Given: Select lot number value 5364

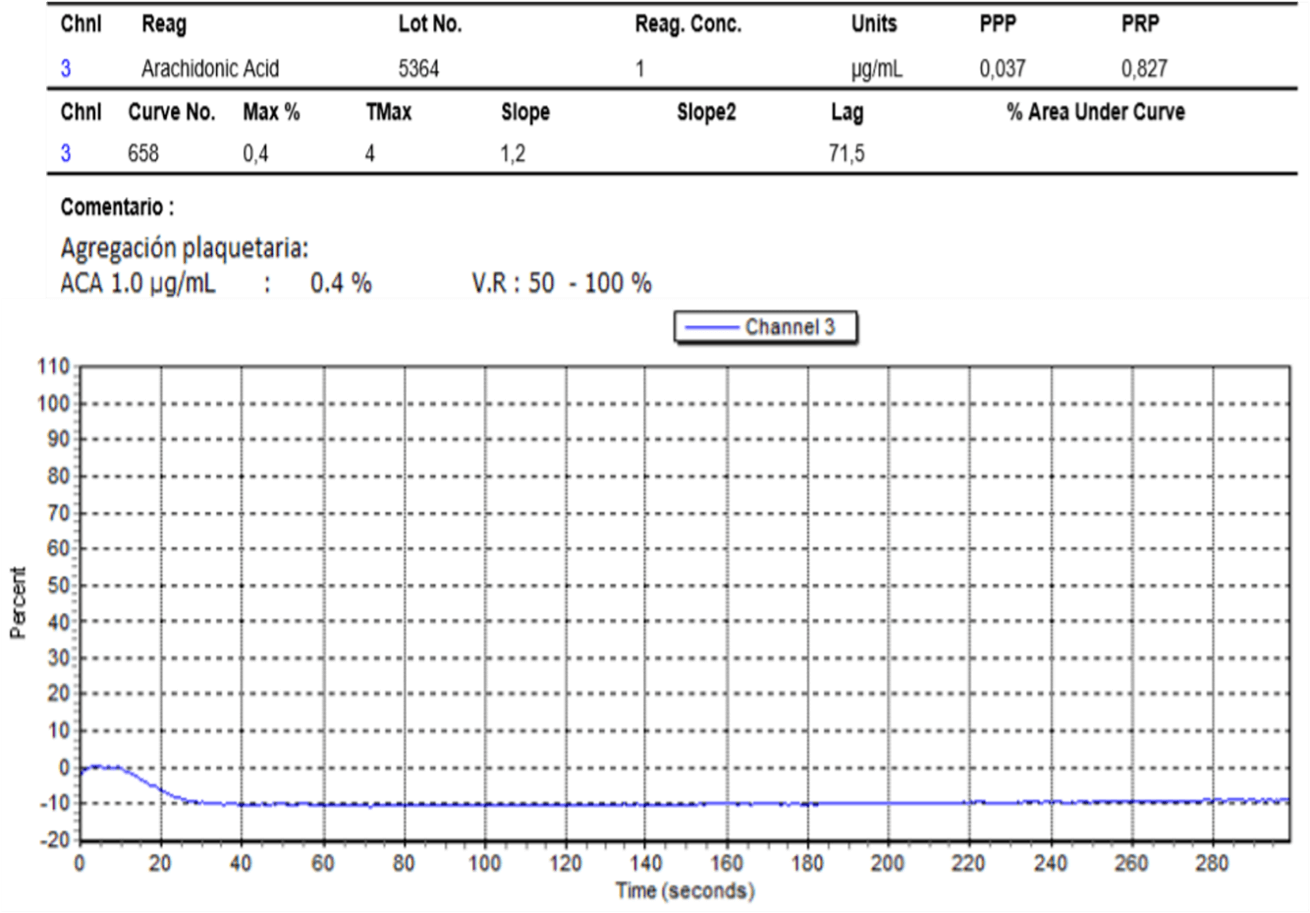Looking at the screenshot, I should 418,69.
